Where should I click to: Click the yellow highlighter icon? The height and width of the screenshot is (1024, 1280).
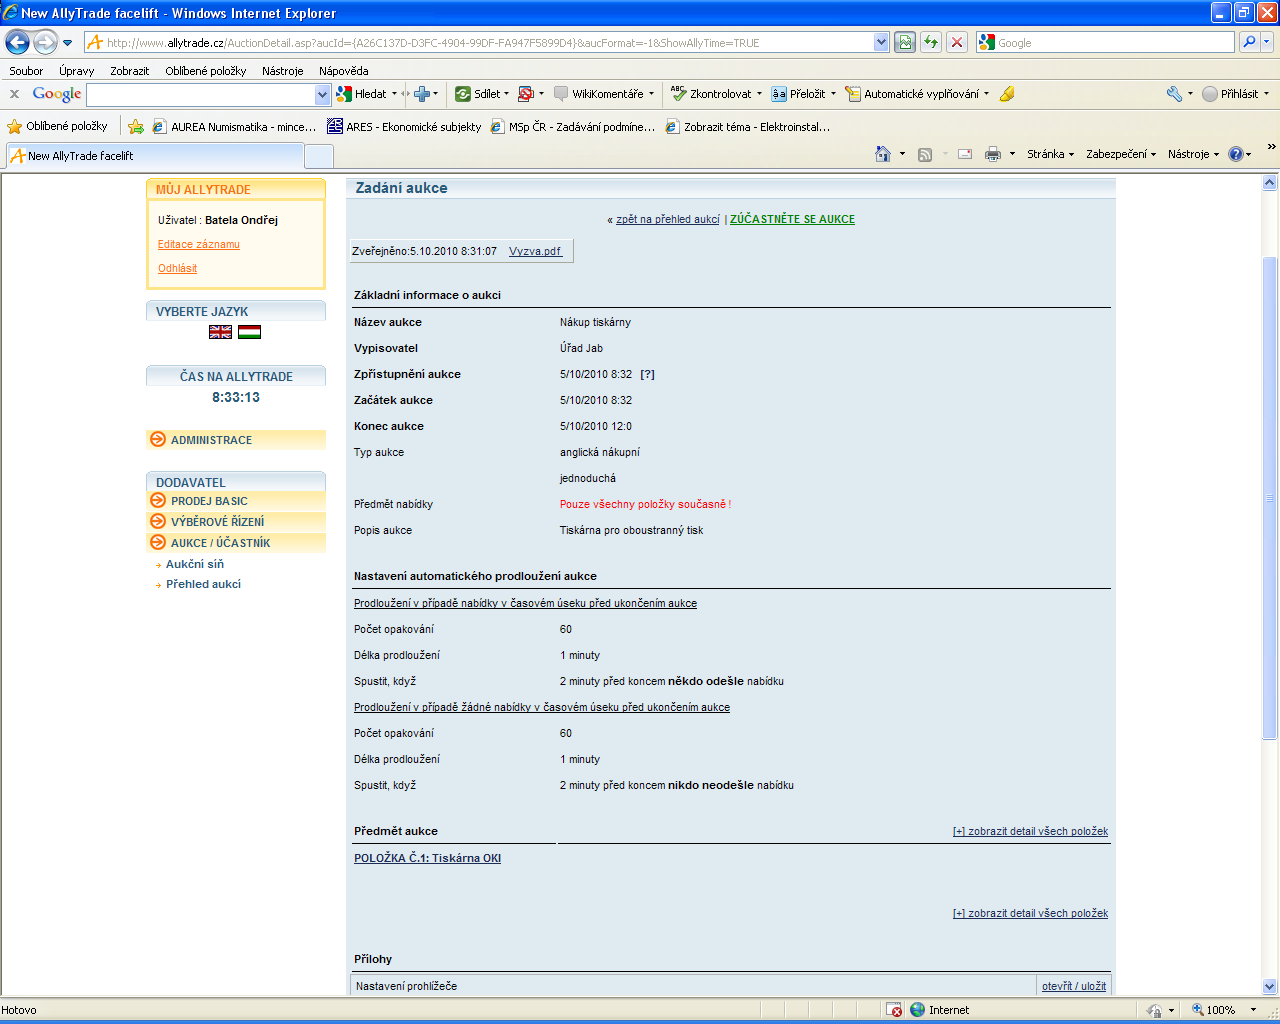click(x=1007, y=94)
